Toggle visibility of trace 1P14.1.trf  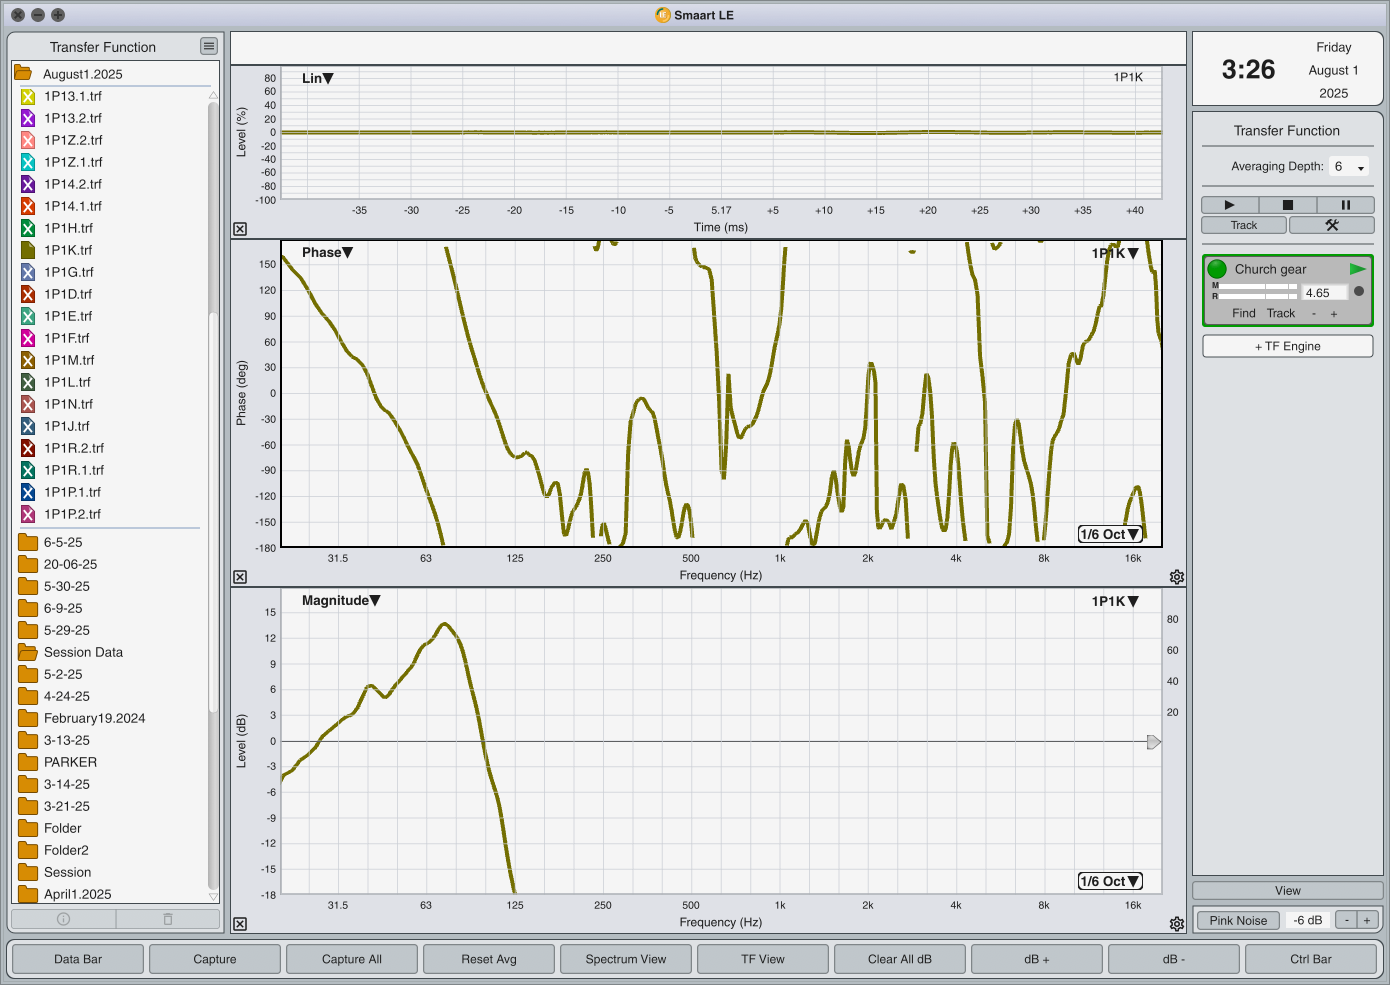pos(28,207)
